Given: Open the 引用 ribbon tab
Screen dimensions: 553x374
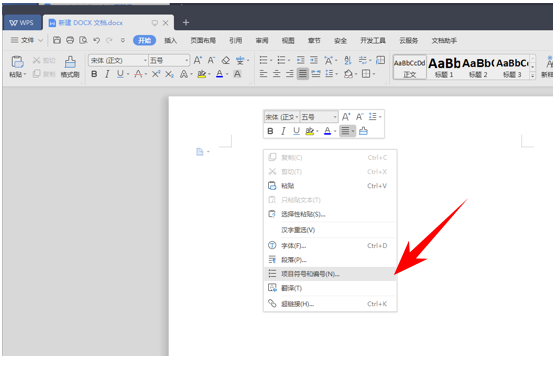Looking at the screenshot, I should point(236,41).
